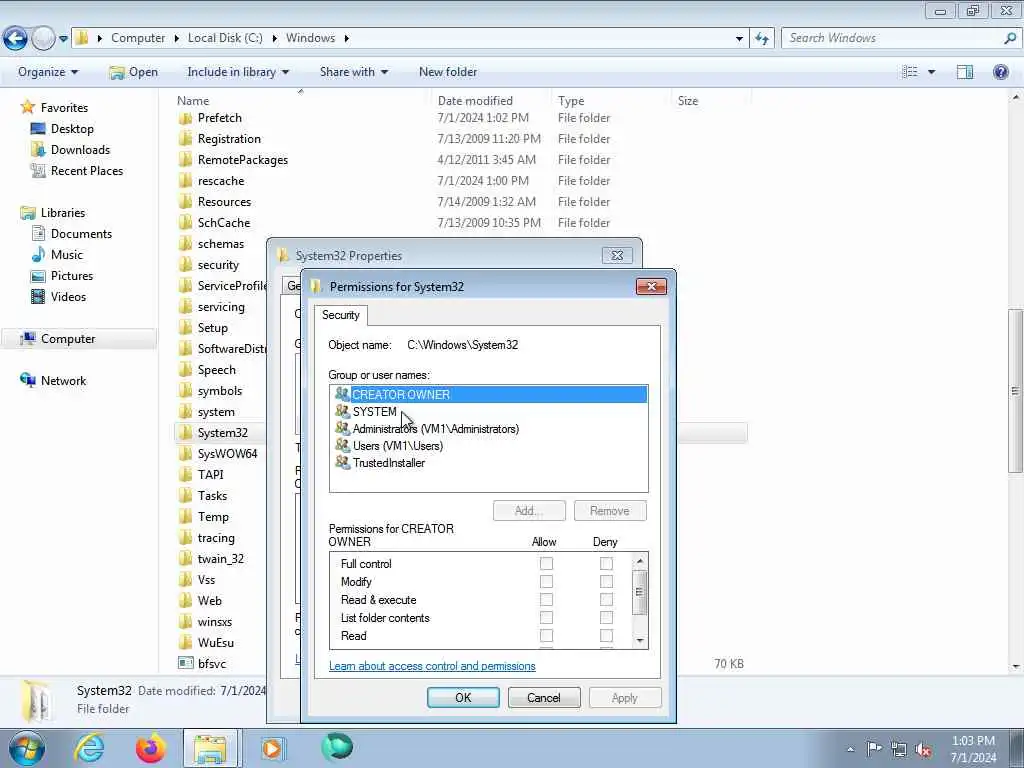Select SYSTEM user icon in permissions list

[x=342, y=411]
